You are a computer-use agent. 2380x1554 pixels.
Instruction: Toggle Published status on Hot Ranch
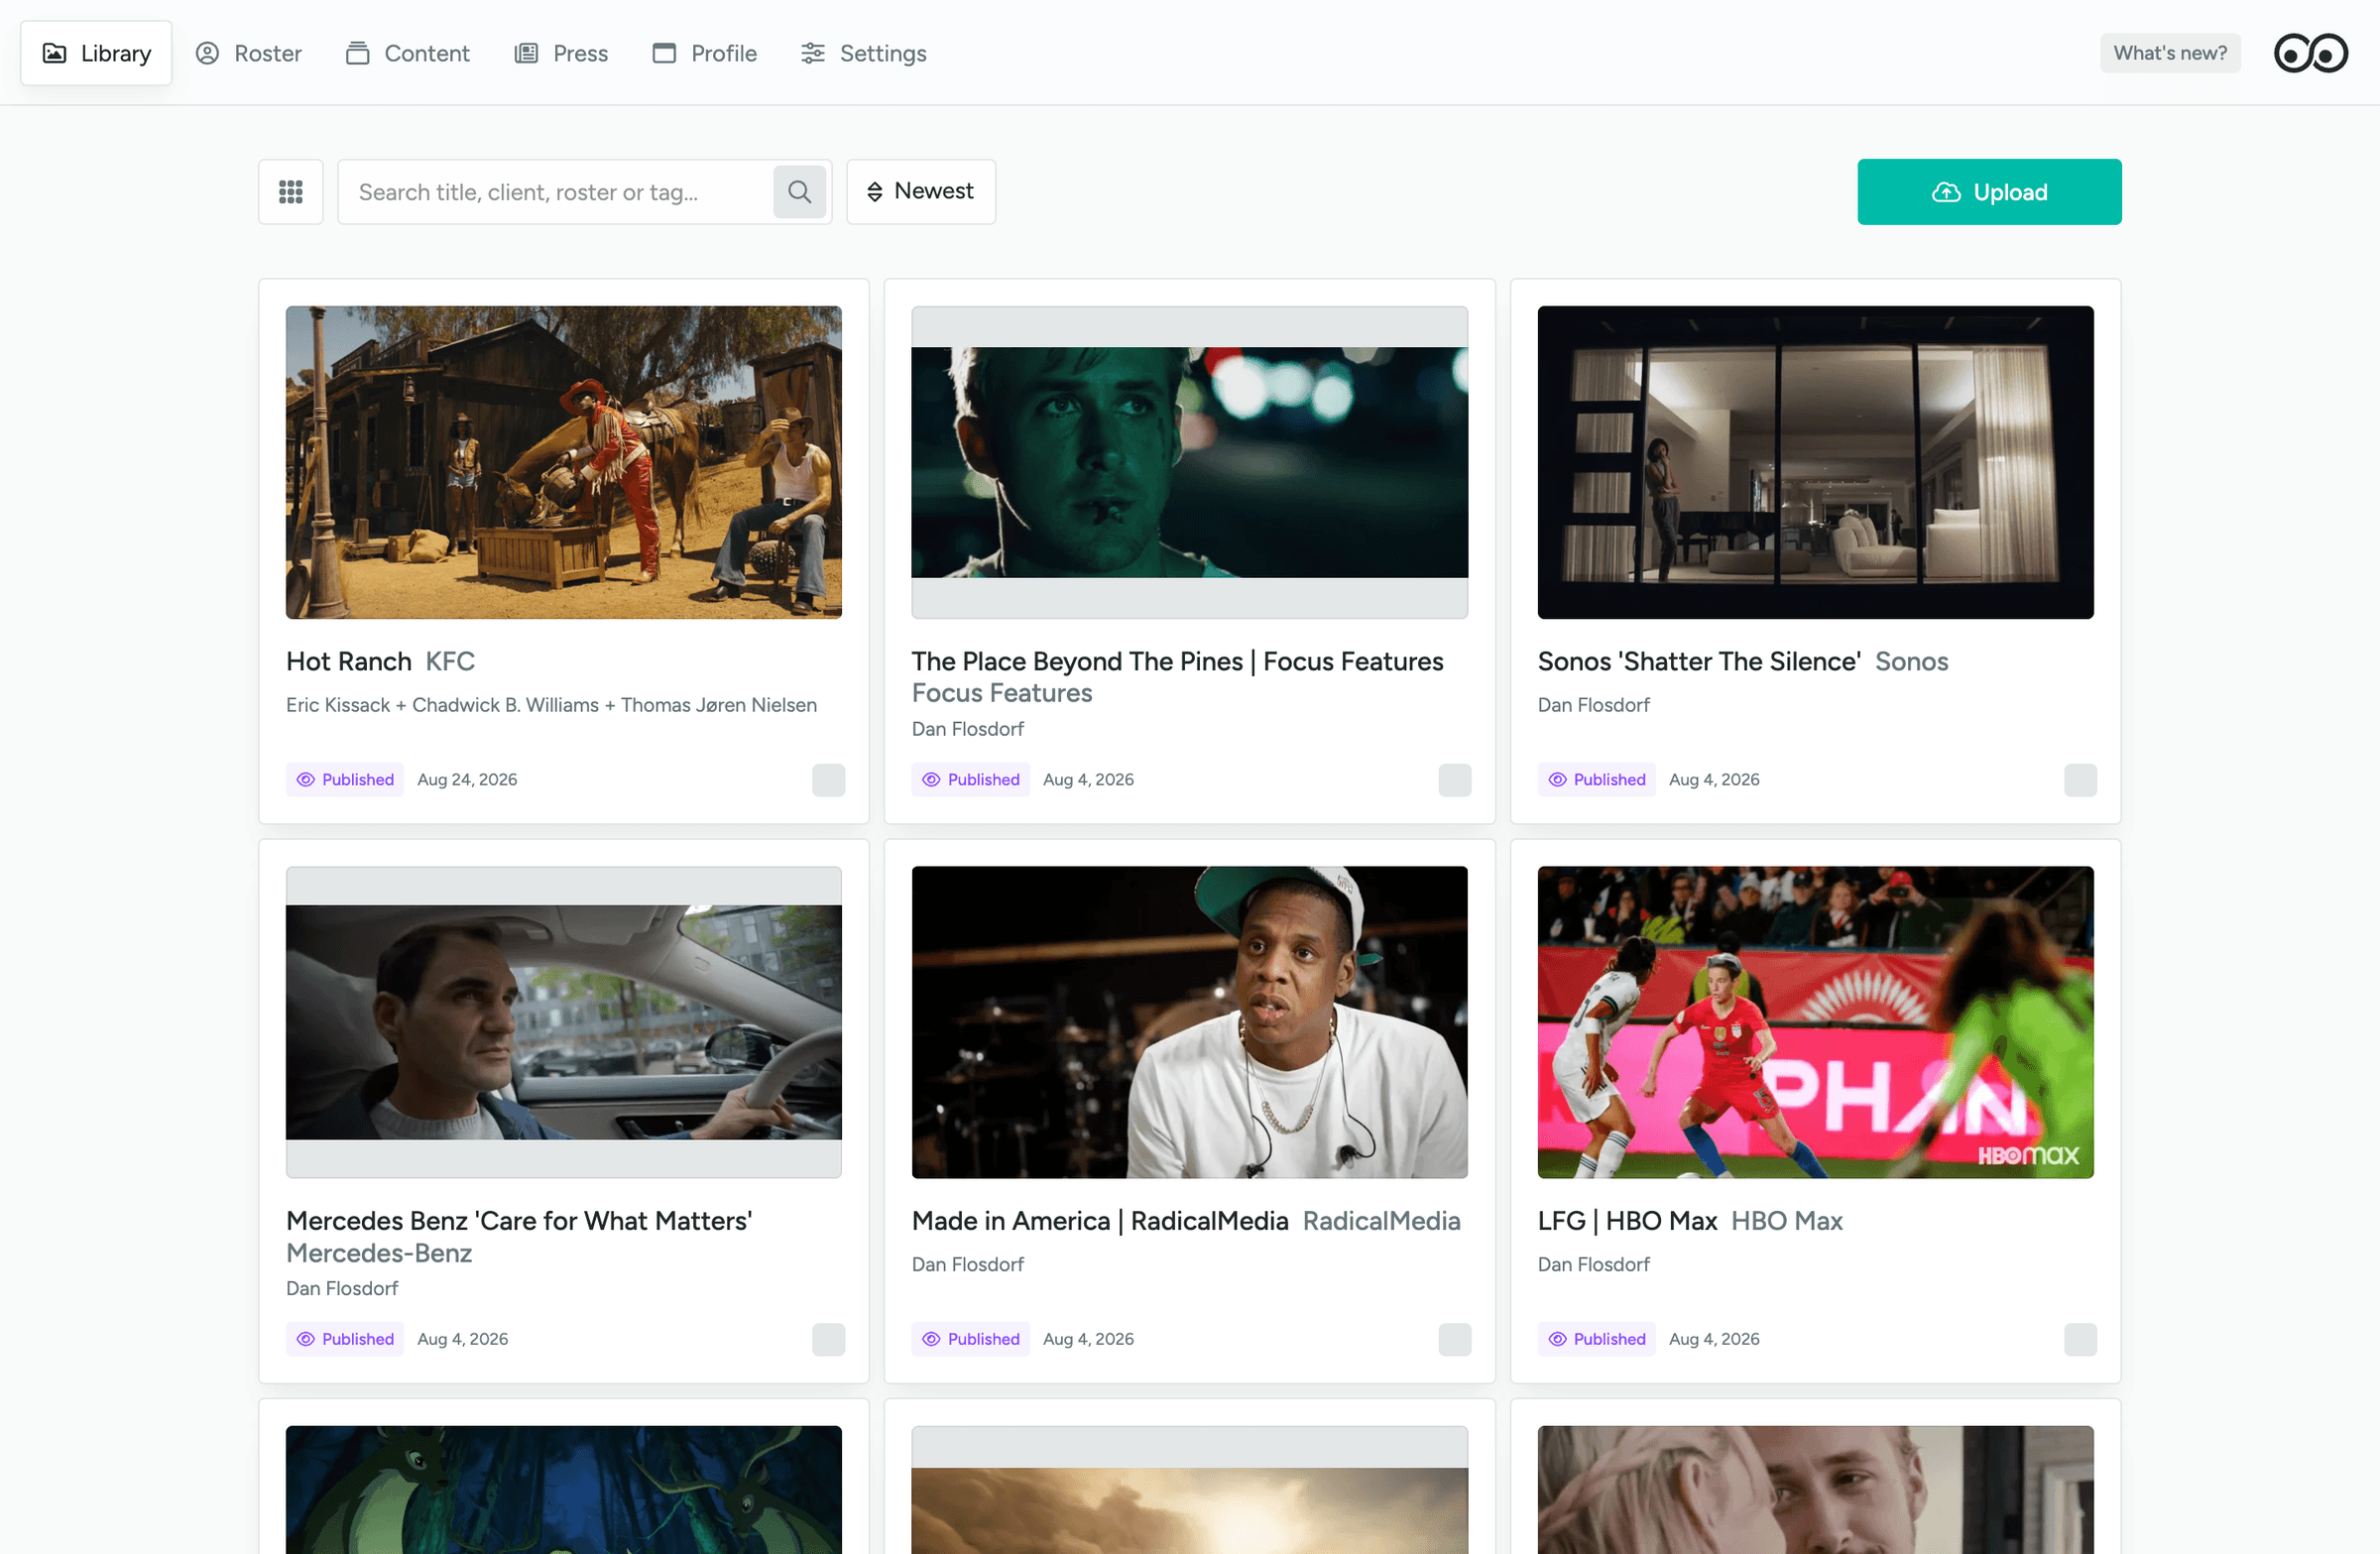coord(345,779)
